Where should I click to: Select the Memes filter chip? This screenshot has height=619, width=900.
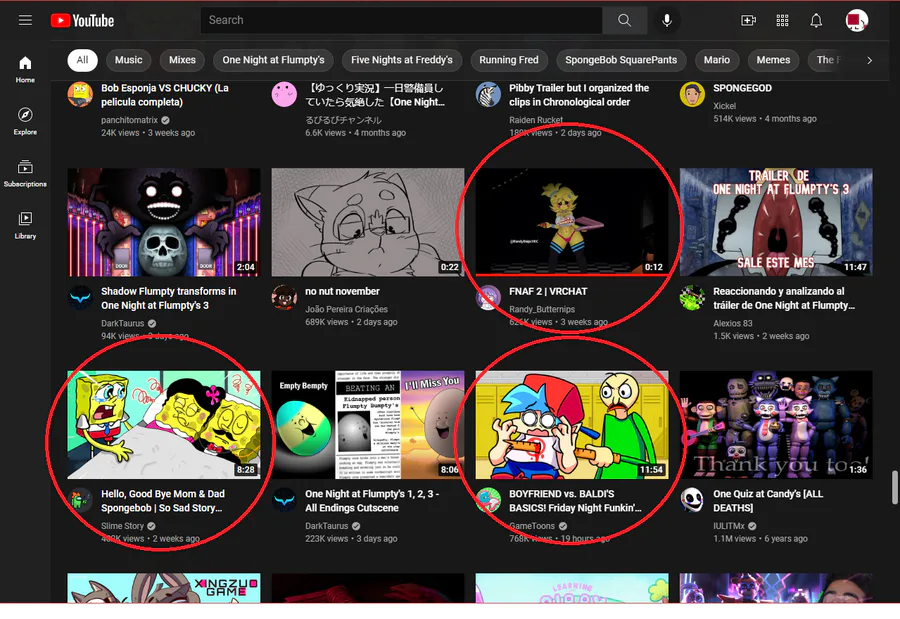coord(773,60)
